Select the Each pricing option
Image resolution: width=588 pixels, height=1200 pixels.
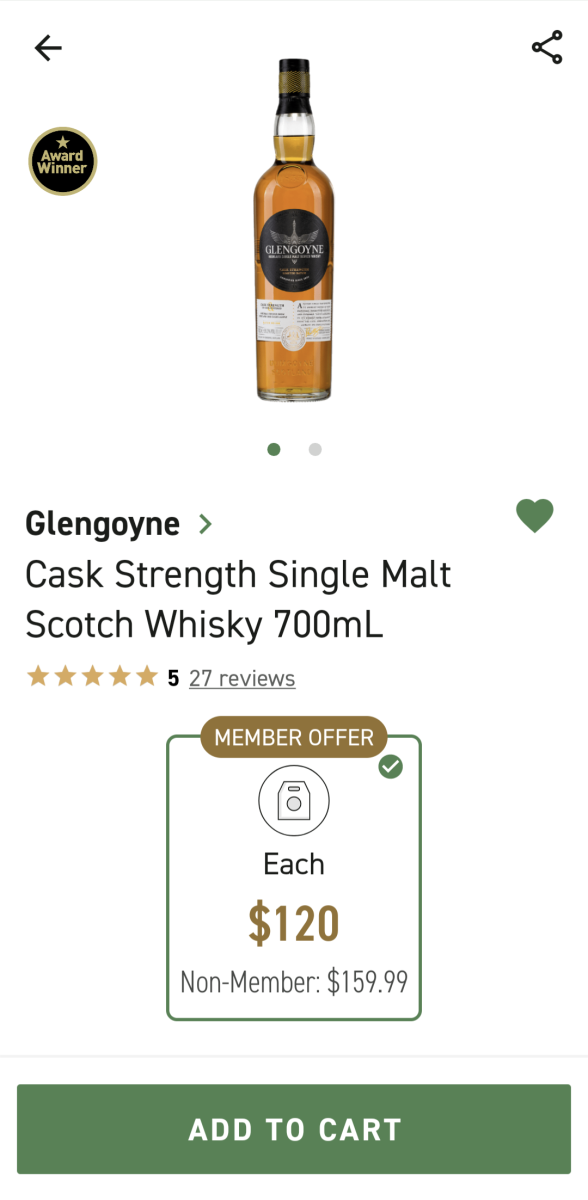293,863
